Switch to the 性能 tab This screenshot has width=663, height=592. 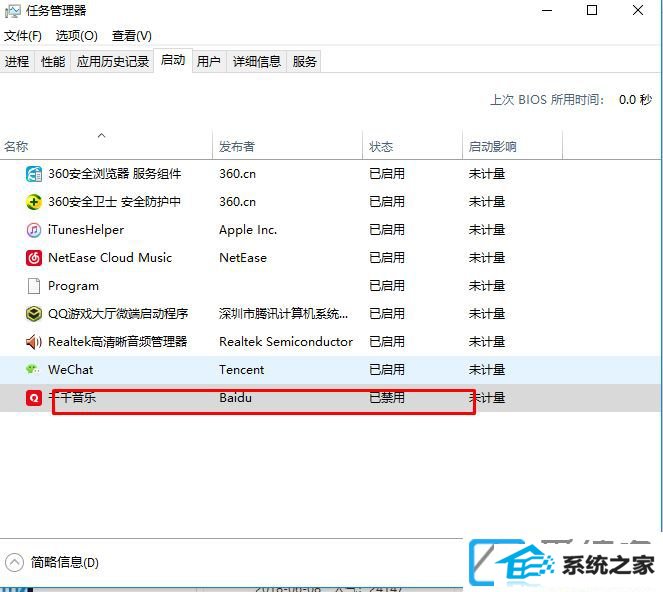coord(53,62)
